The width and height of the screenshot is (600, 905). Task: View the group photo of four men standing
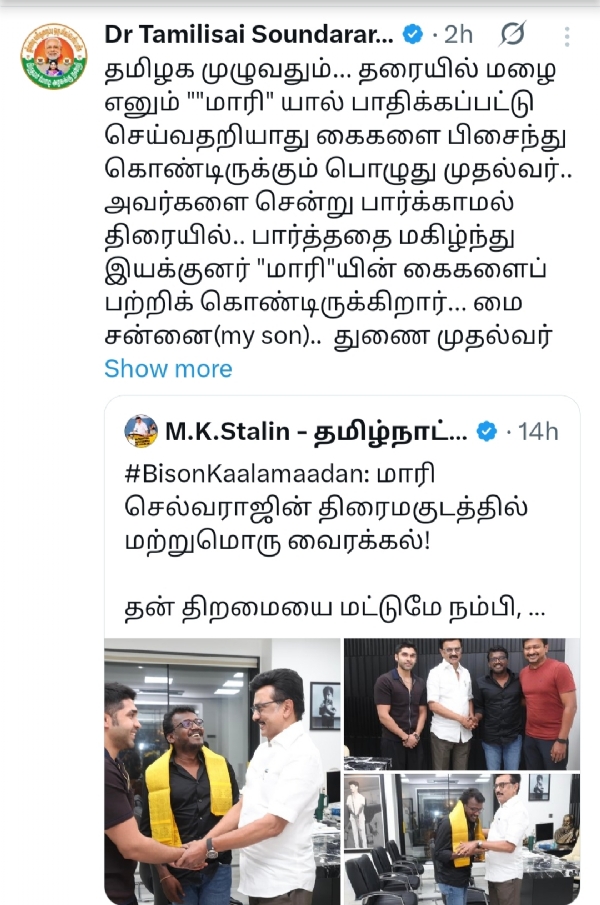pos(462,704)
